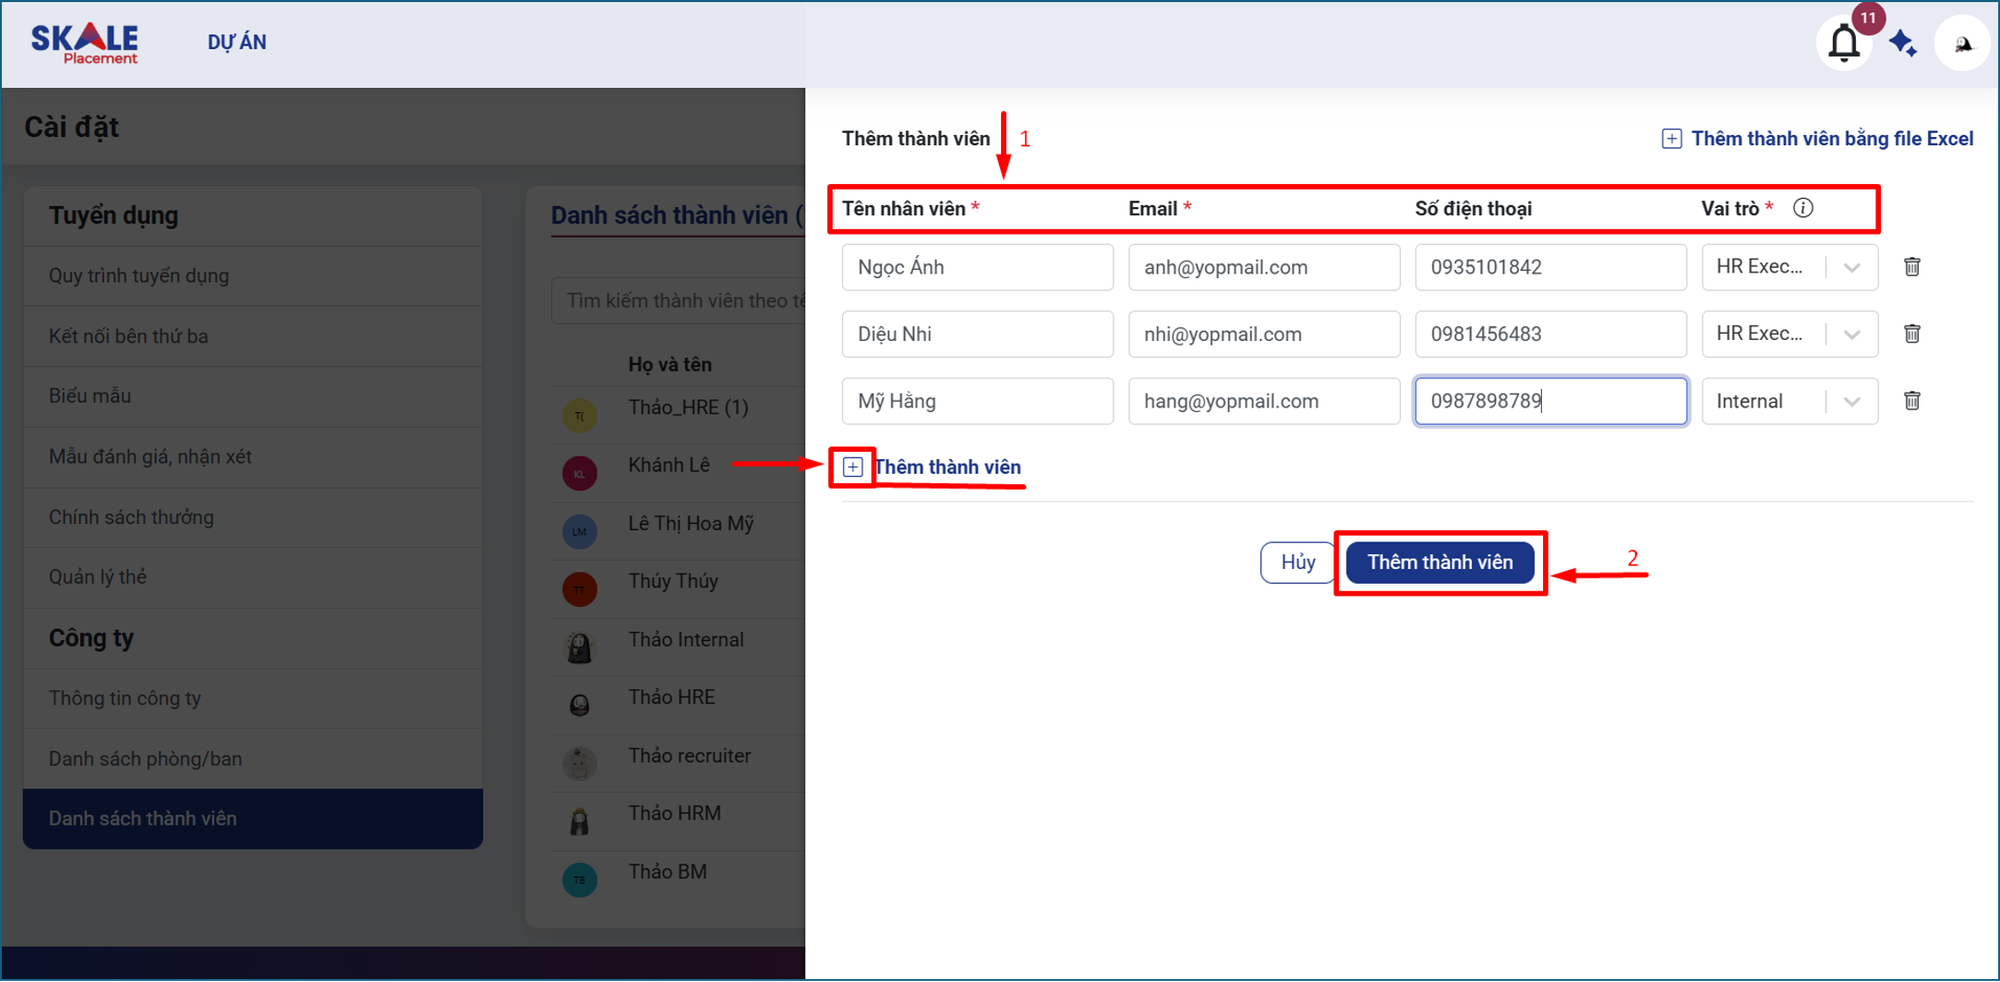This screenshot has width=2000, height=982.
Task: Open the DỰ ÁN menu
Action: pos(237,42)
